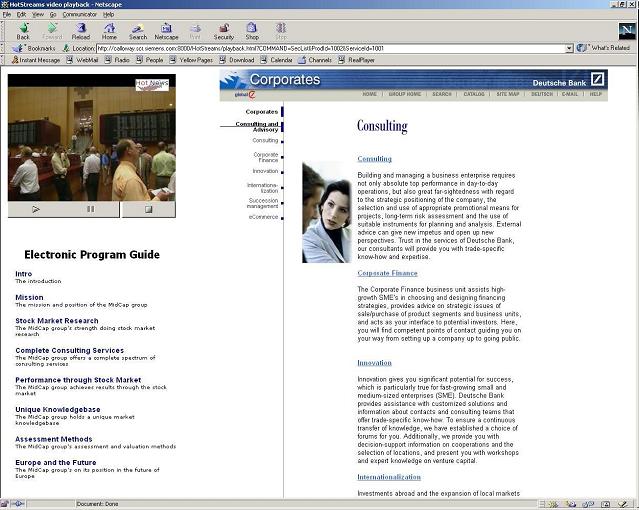Image resolution: width=639 pixels, height=510 pixels.
Task: Follow the Corporate Finance heading link
Action: pos(387,273)
